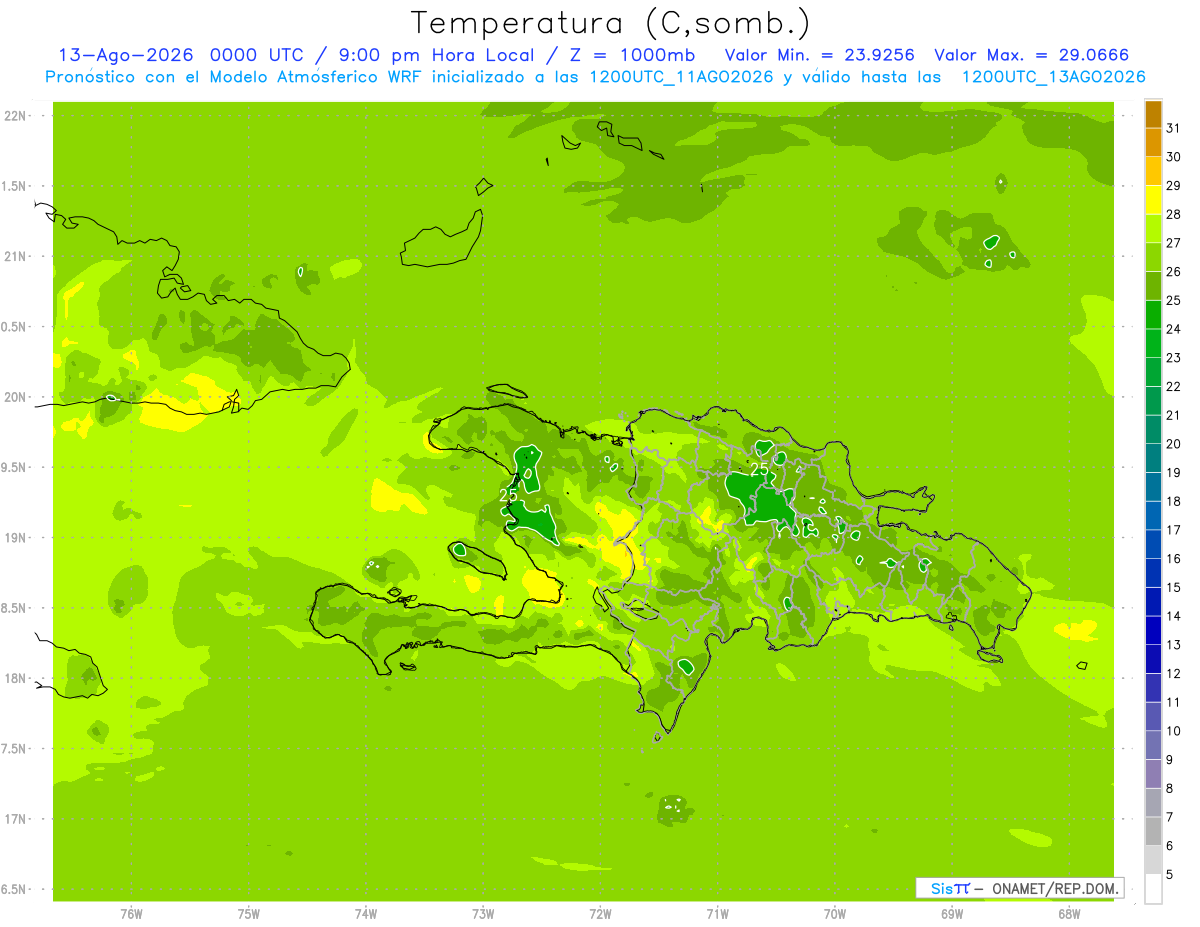Pick the blue legend swatch between 15 and 16
The width and height of the screenshot is (1200, 927).
[x=1153, y=573]
